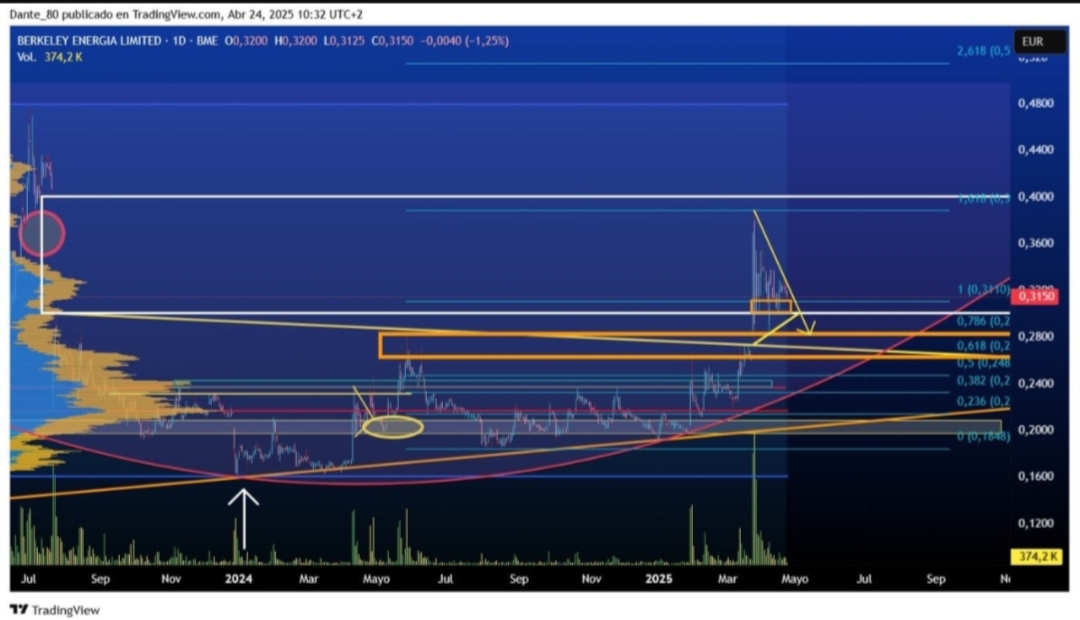Click the TradingView logo at the bottom
The height and width of the screenshot is (620, 1080).
coord(54,610)
